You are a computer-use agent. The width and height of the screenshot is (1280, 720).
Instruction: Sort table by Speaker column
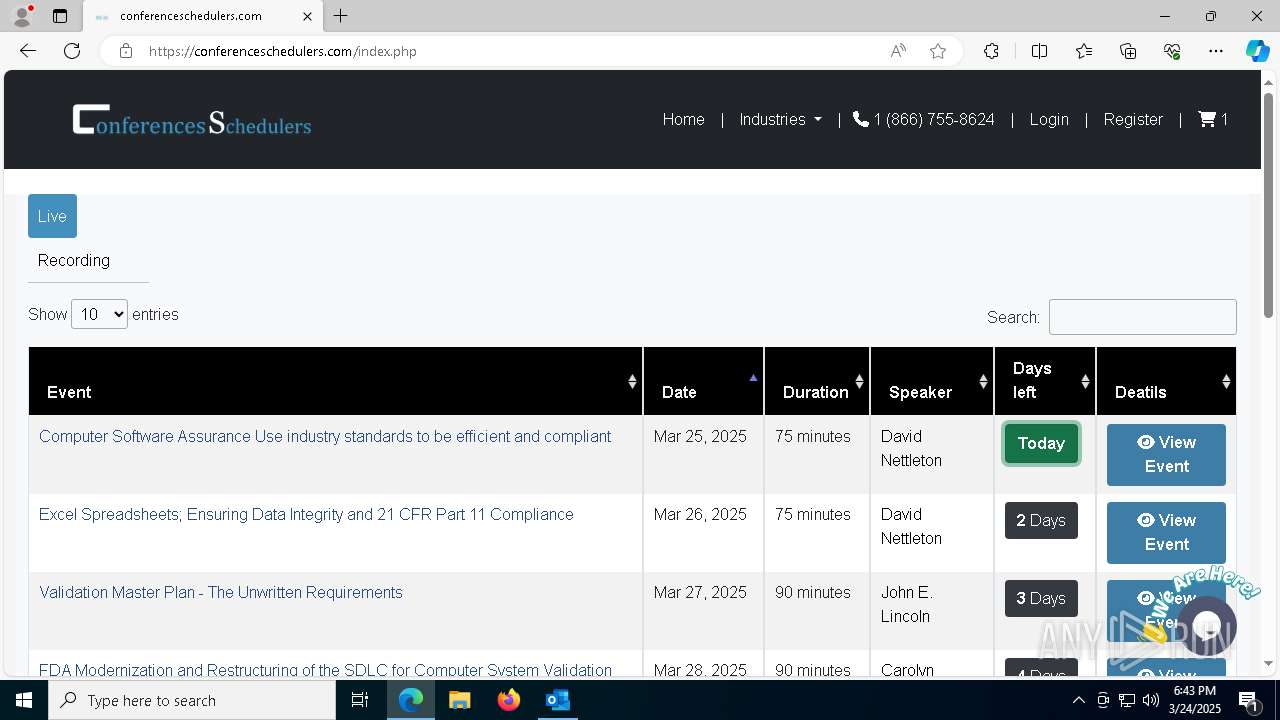click(x=932, y=381)
